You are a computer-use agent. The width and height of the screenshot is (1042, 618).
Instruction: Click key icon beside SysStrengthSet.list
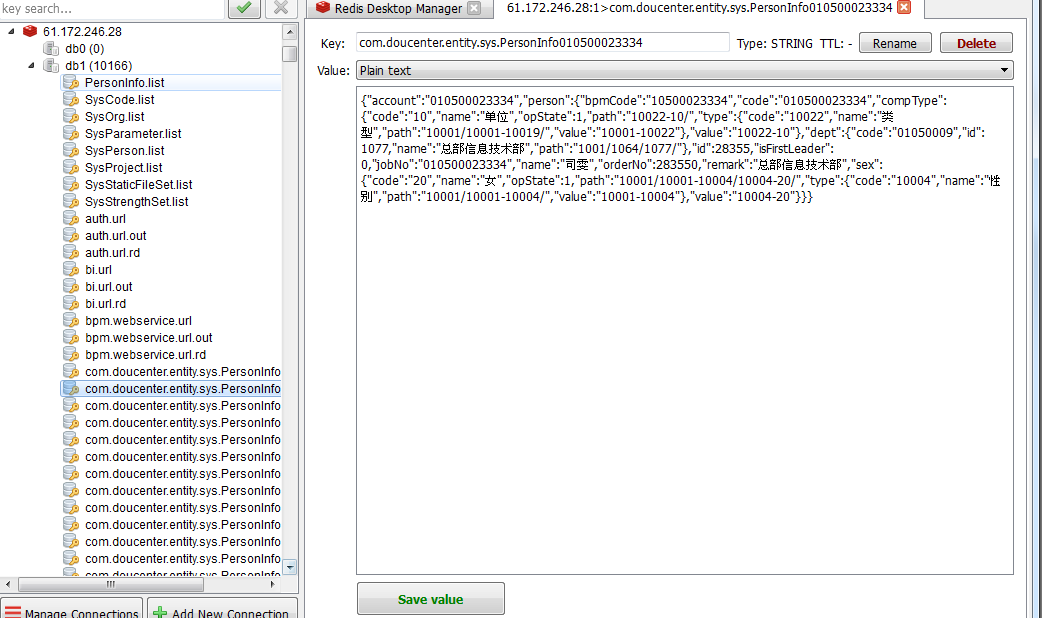click(71, 201)
